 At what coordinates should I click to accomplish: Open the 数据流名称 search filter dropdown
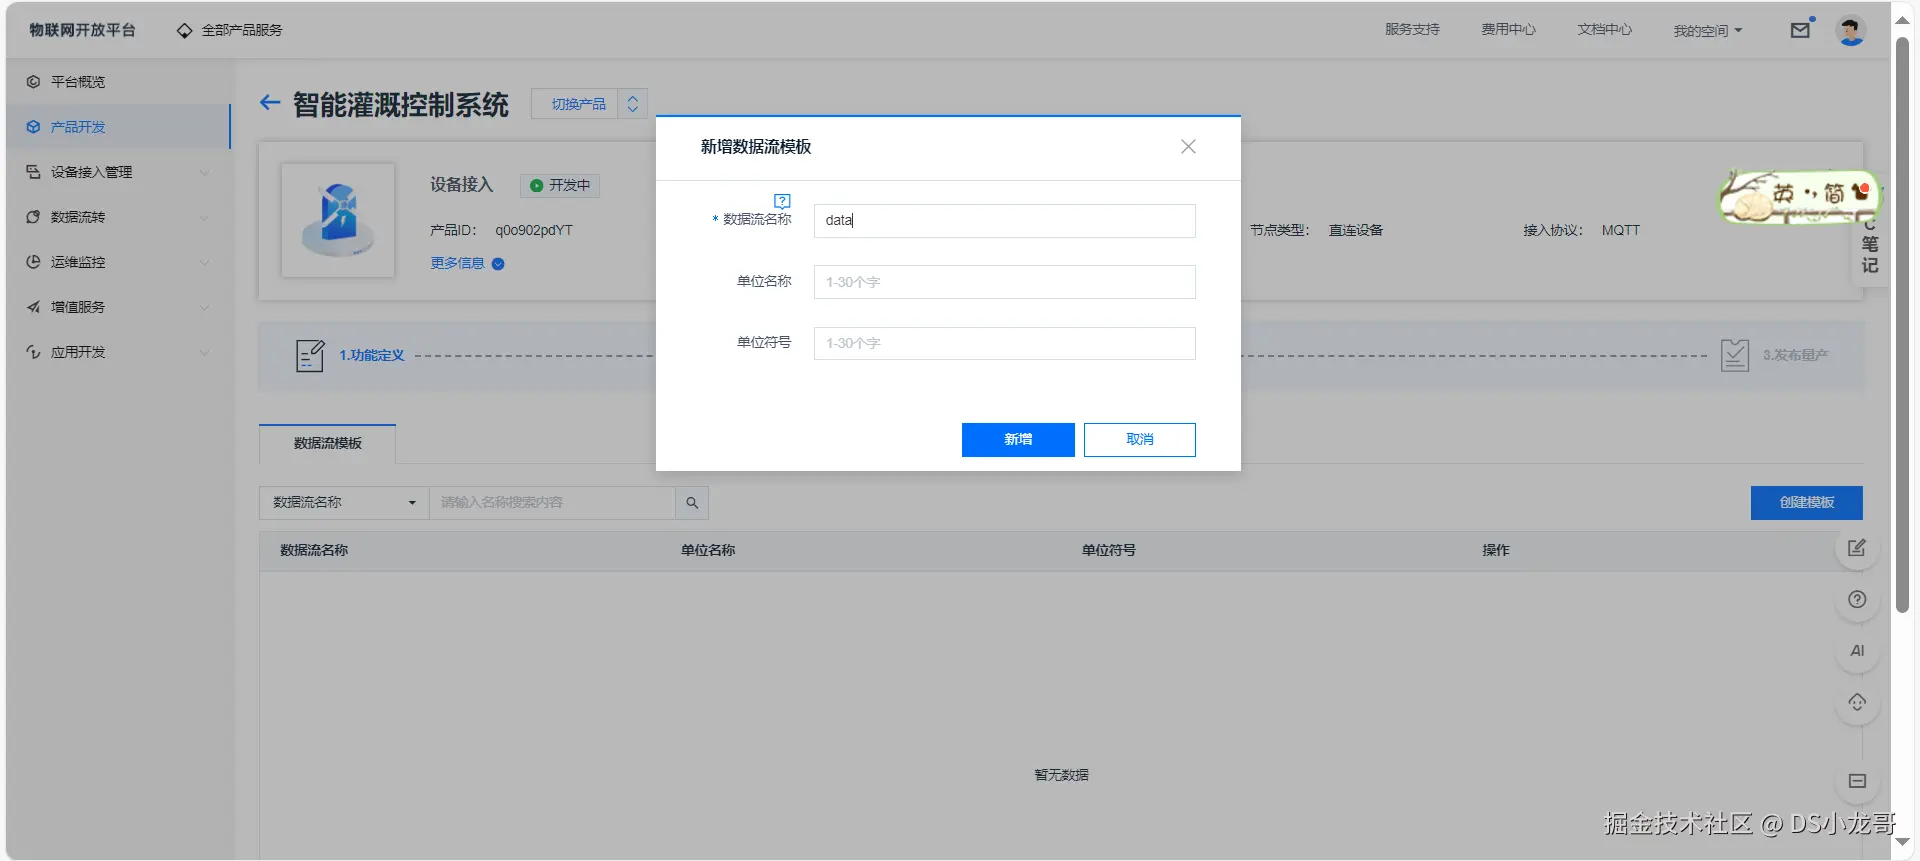[x=344, y=503]
